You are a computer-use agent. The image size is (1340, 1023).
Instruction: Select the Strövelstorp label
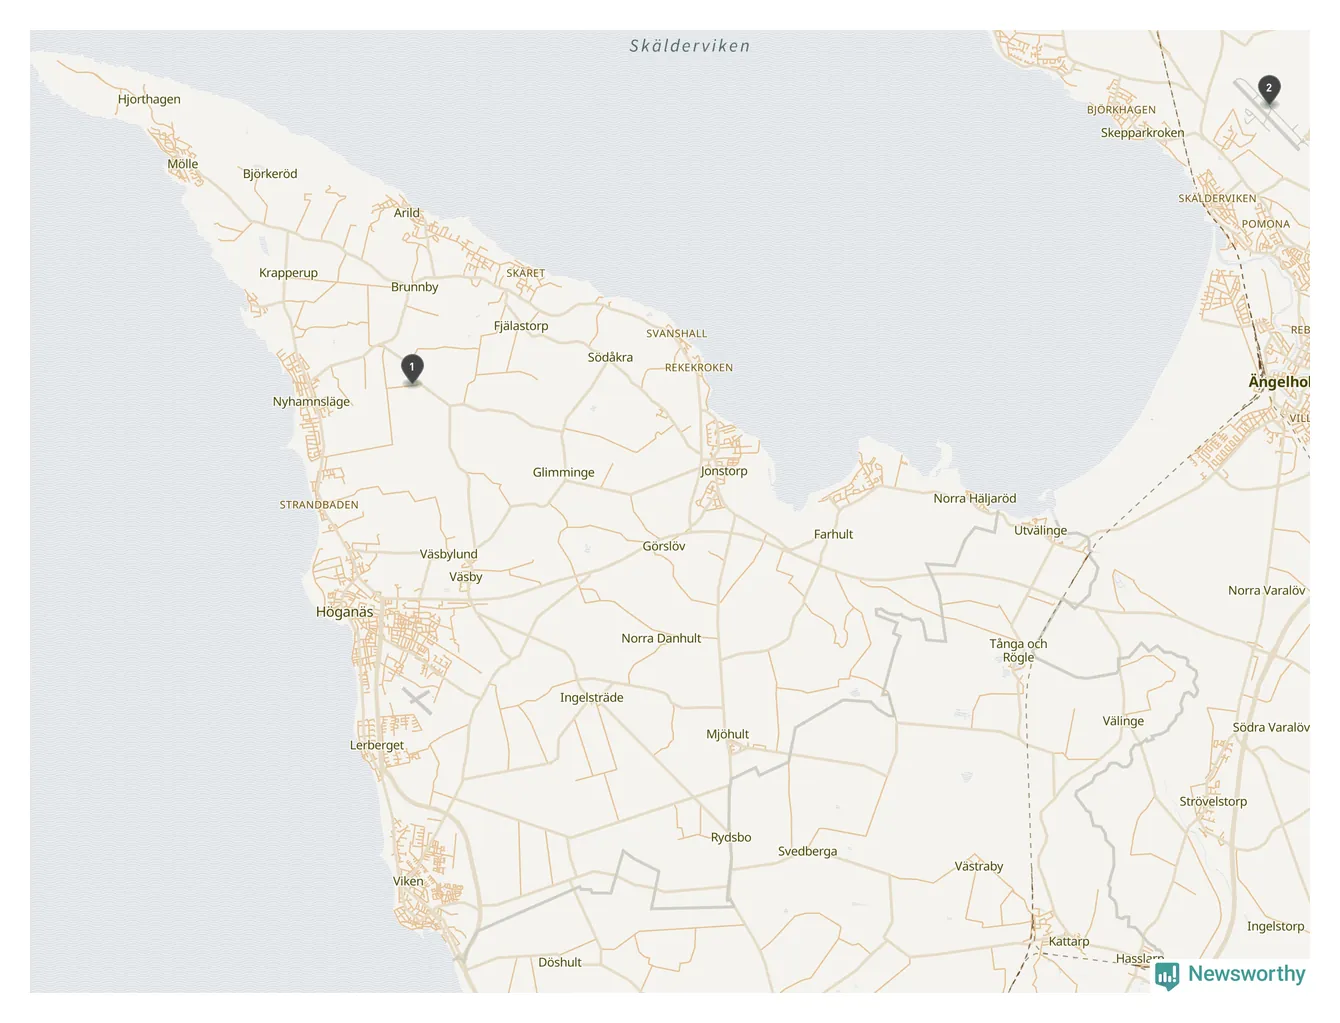1213,801
